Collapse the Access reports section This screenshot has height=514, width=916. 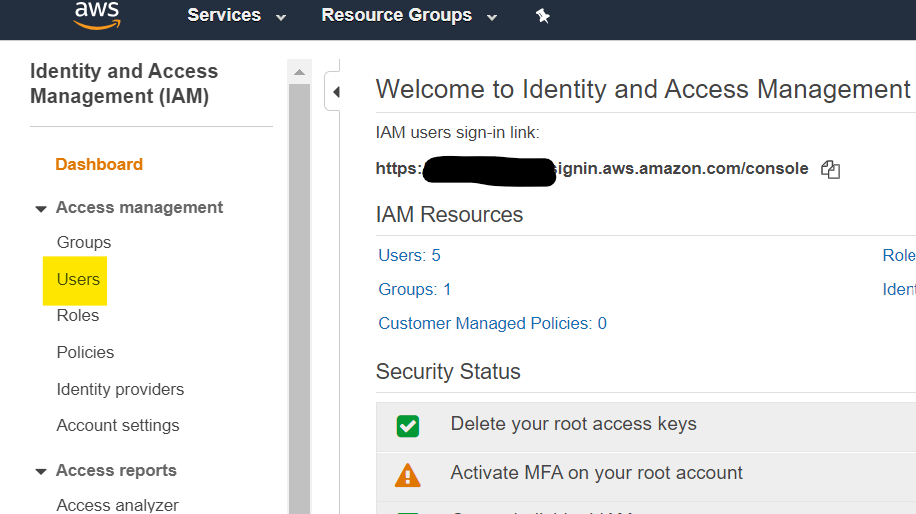(41, 472)
